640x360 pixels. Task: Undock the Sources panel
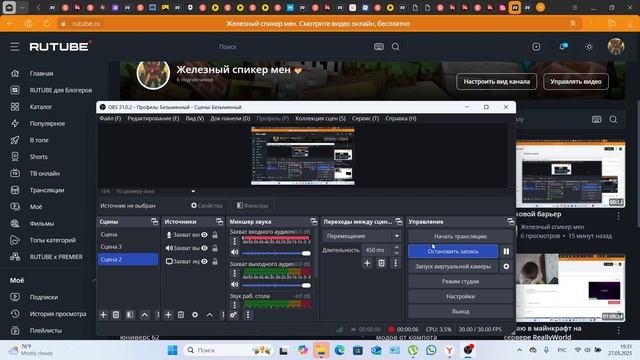220,222
